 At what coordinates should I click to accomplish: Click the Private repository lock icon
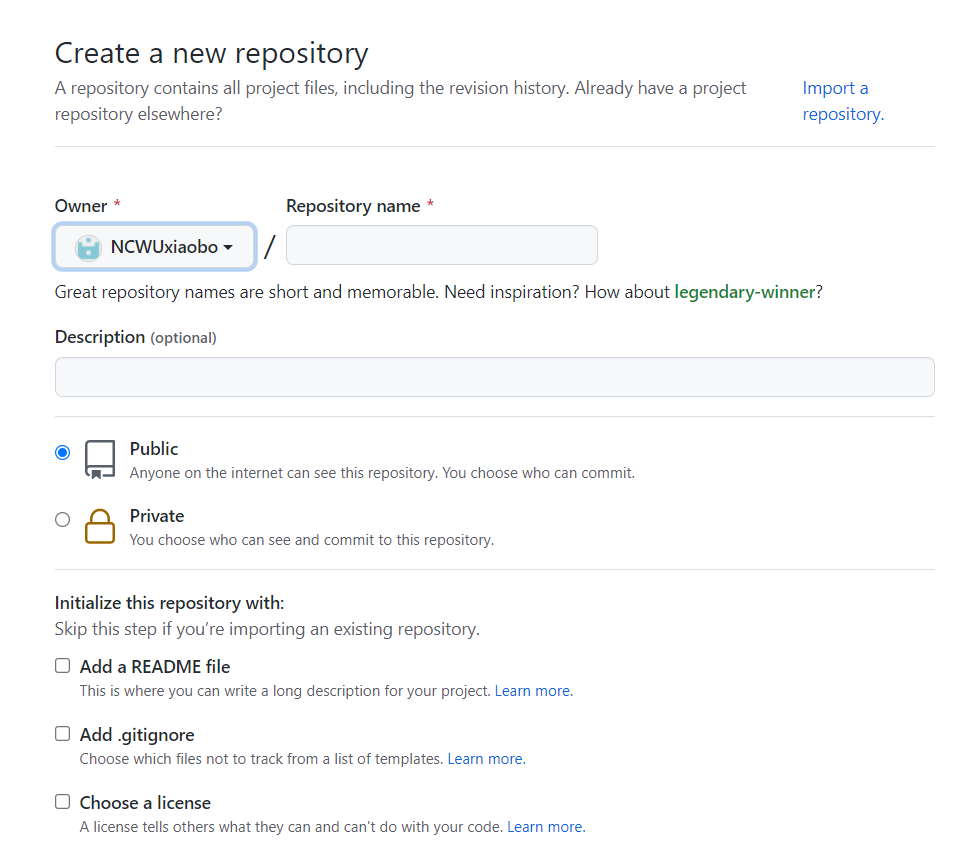click(x=100, y=526)
